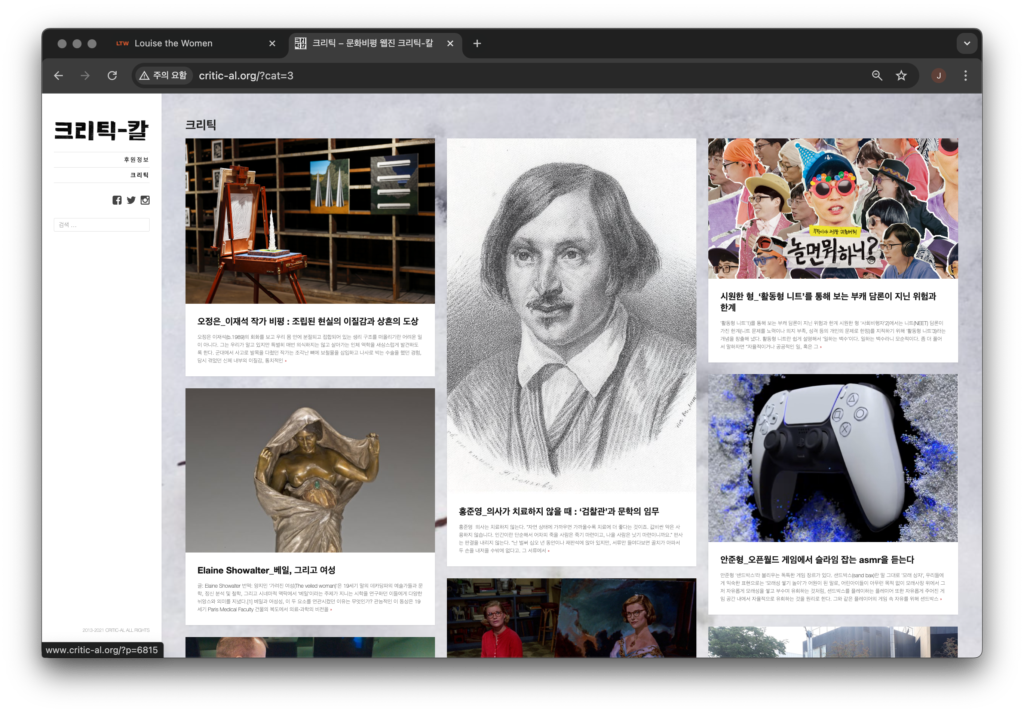Click the browser back arrow
This screenshot has width=1024, height=713.
point(58,75)
